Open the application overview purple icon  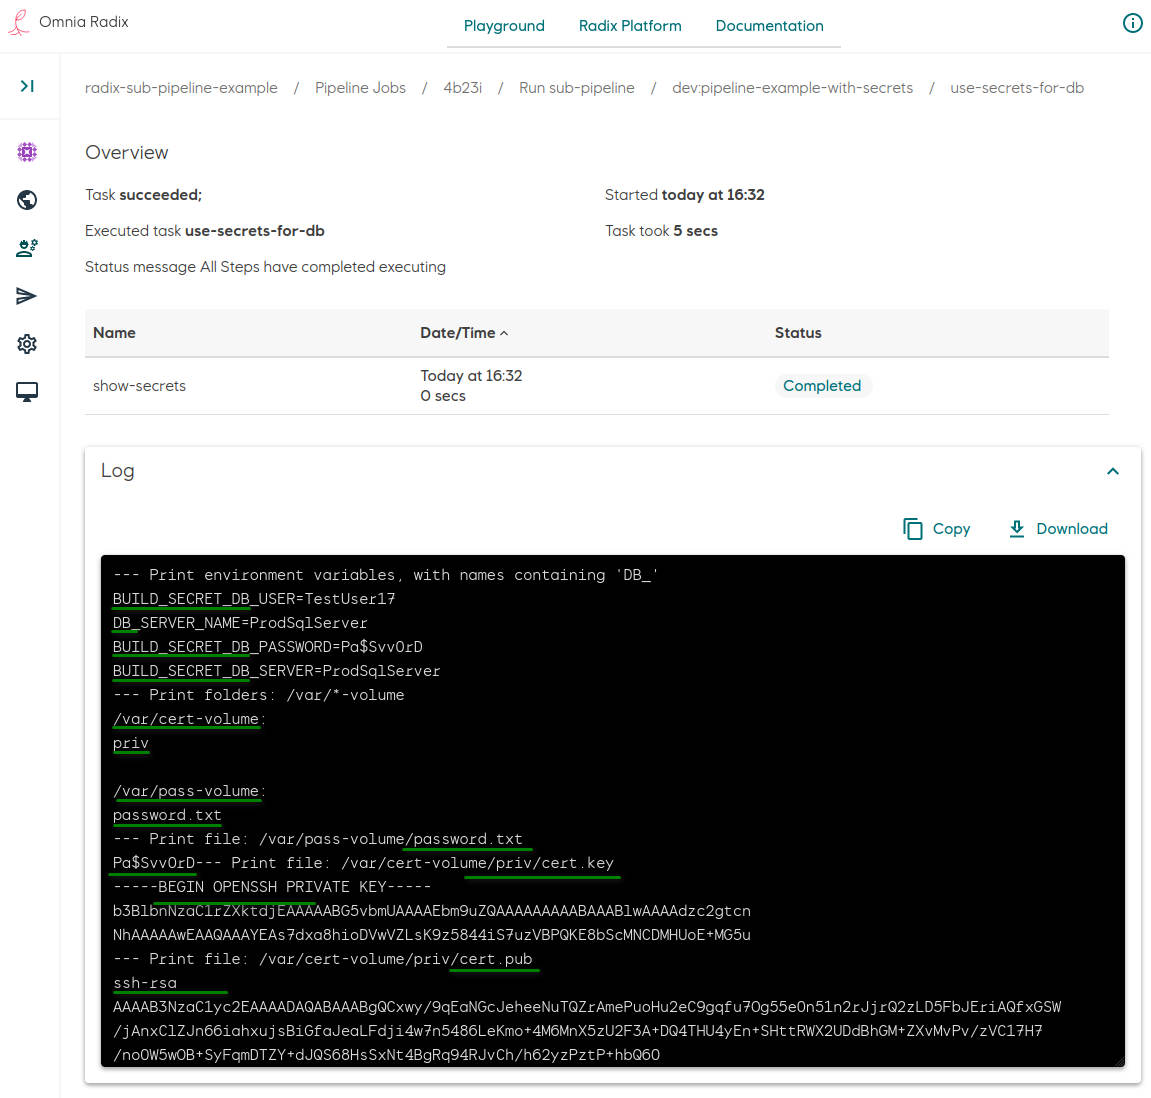point(27,152)
